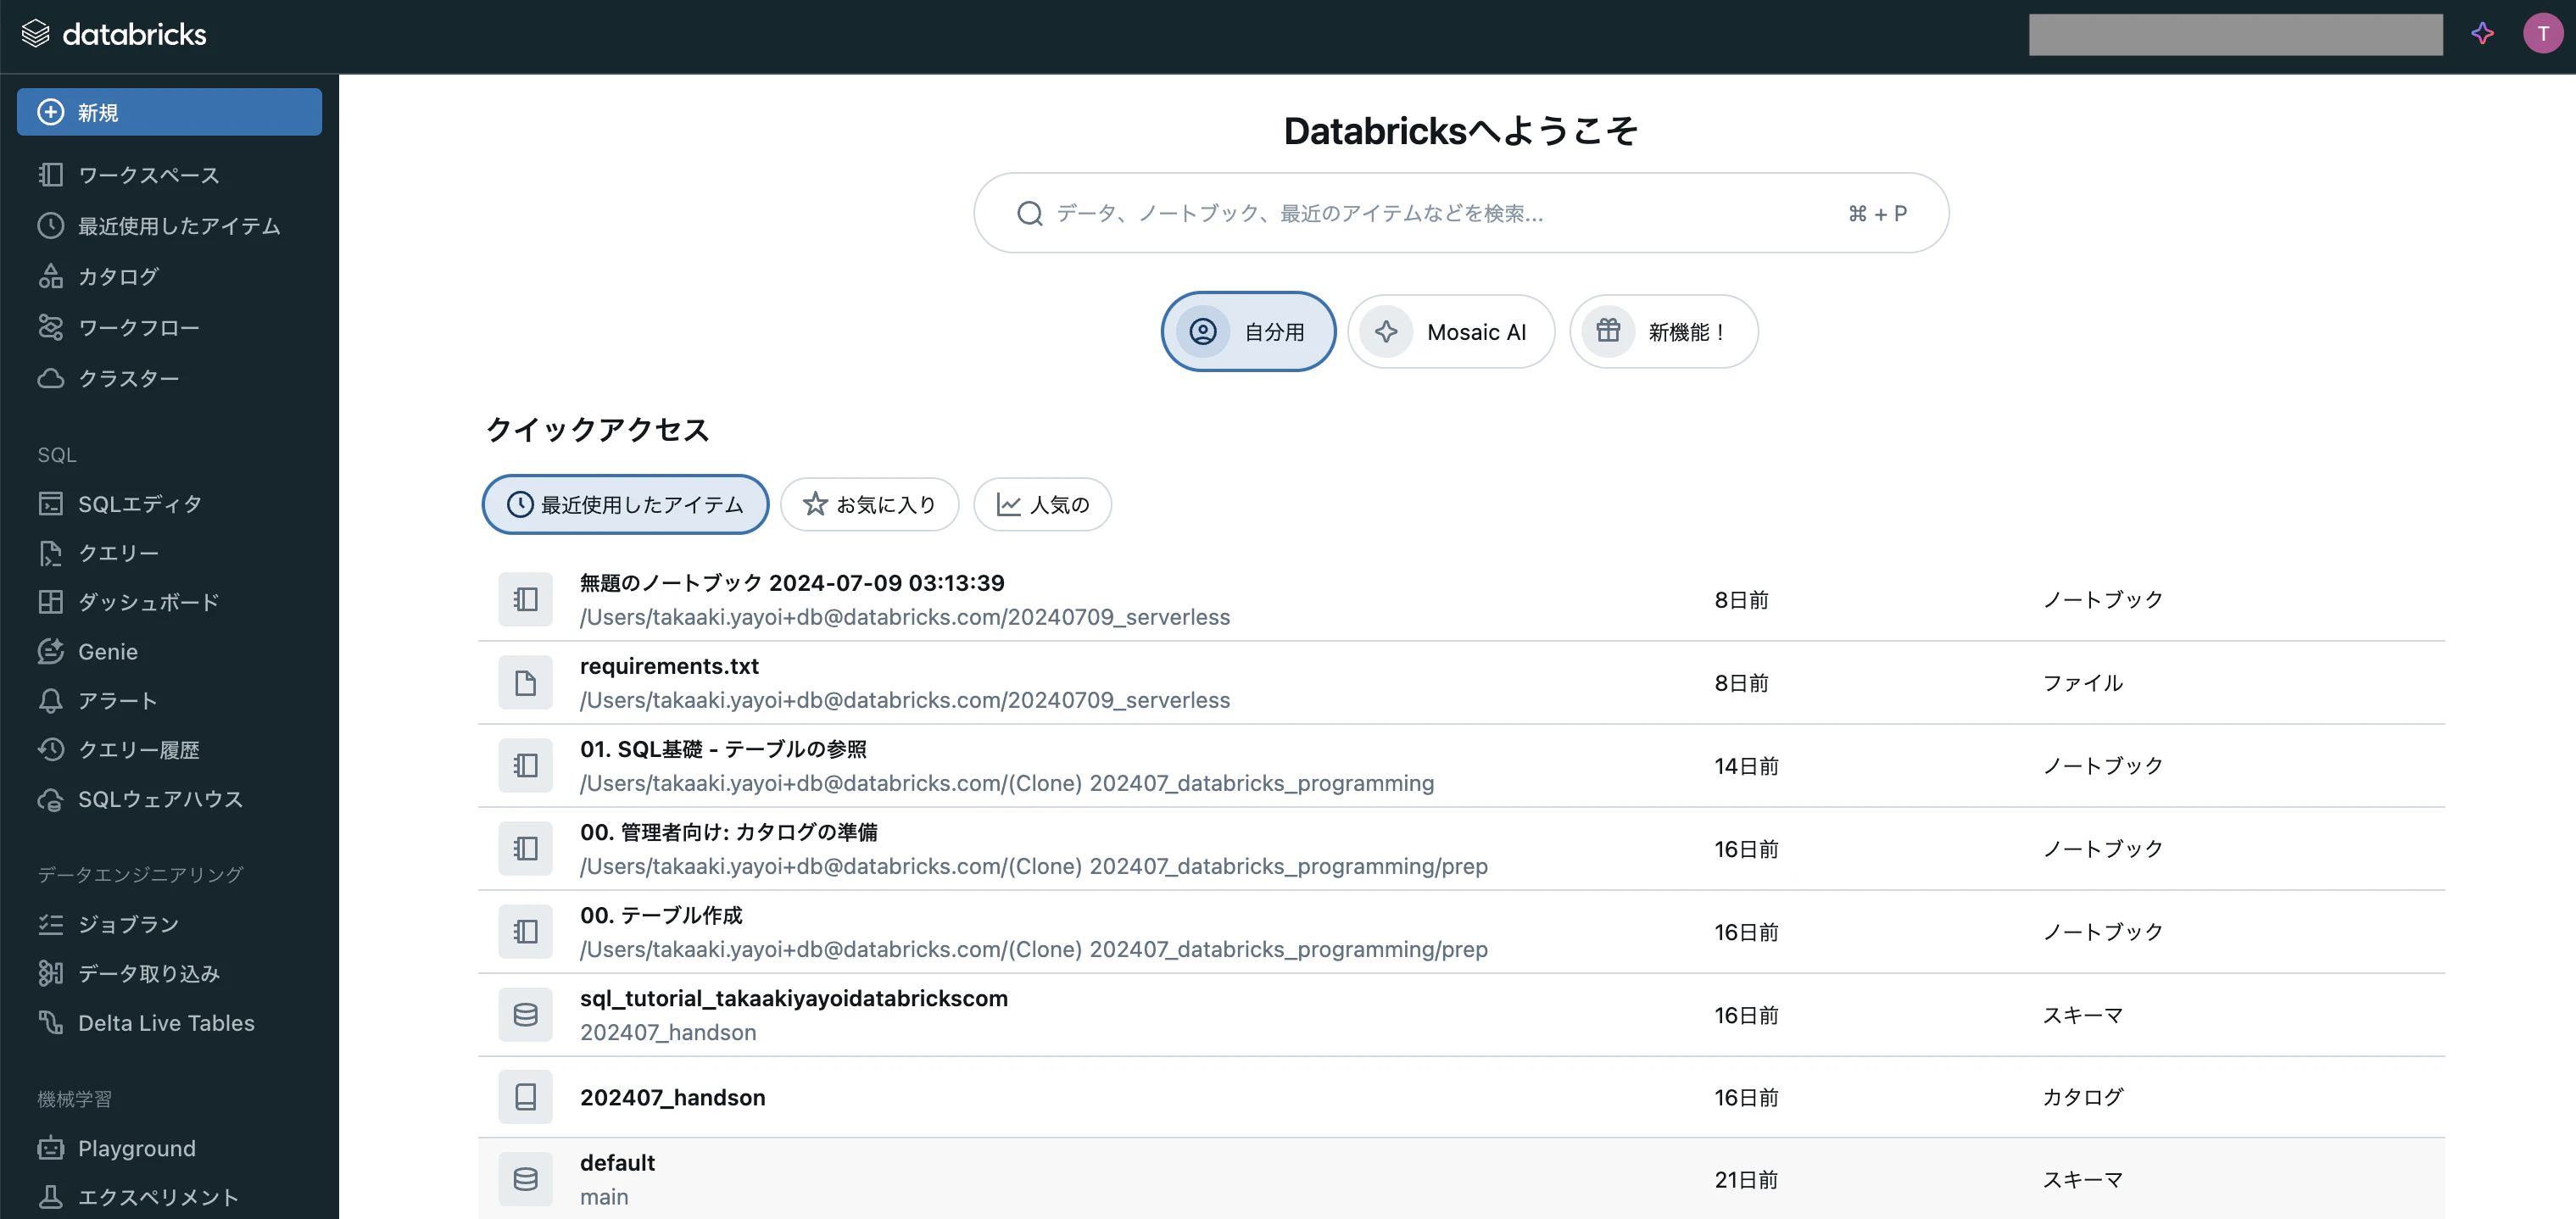The width and height of the screenshot is (2576, 1219).
Task: Click the ダッシュボード sidebar icon
Action: pyautogui.click(x=51, y=602)
